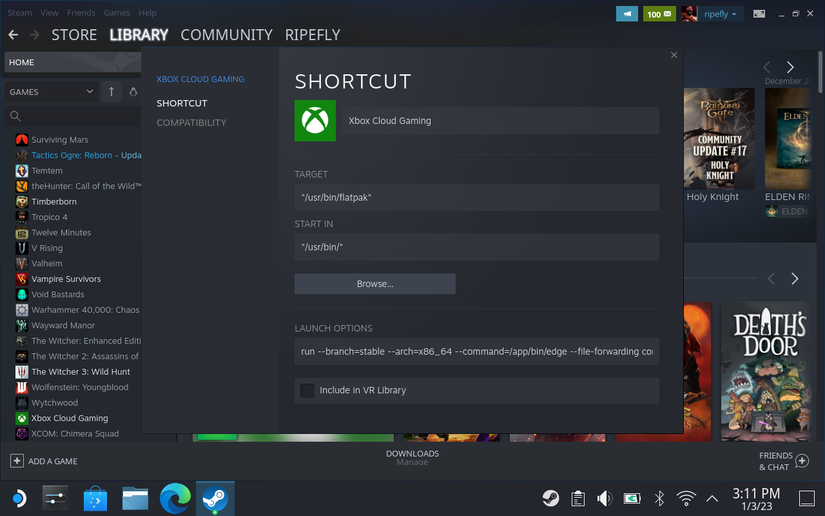Screen dimensions: 825x516
Task: Open the Discover store in taskbar
Action: (95, 497)
